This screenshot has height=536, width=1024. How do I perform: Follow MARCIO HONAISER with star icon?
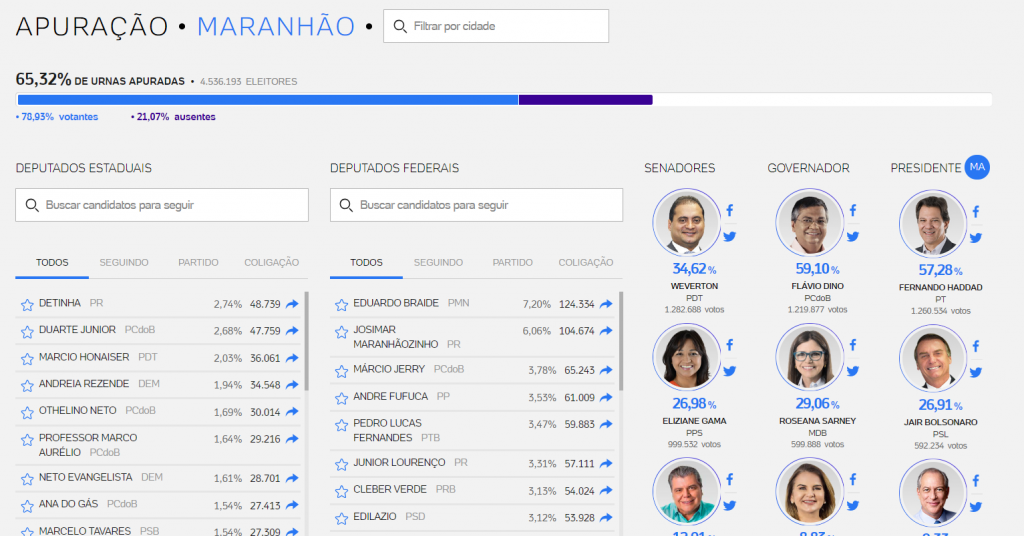point(27,359)
